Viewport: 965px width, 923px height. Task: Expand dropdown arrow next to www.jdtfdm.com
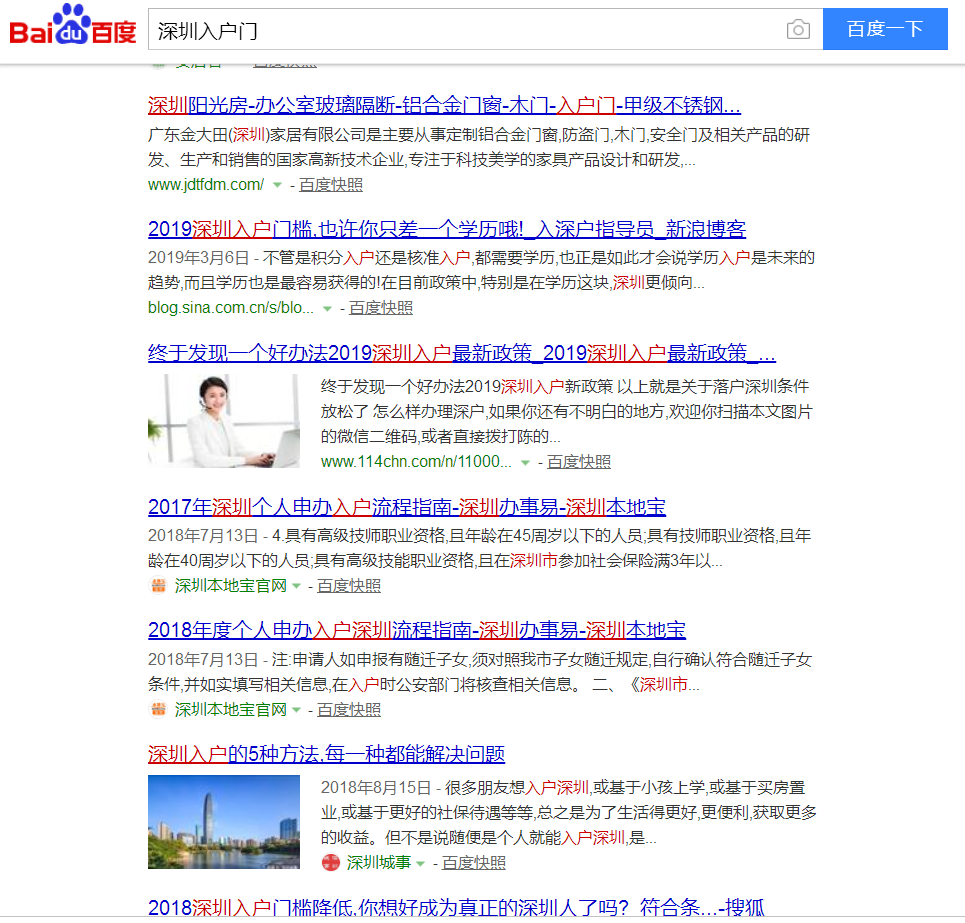[x=277, y=185]
